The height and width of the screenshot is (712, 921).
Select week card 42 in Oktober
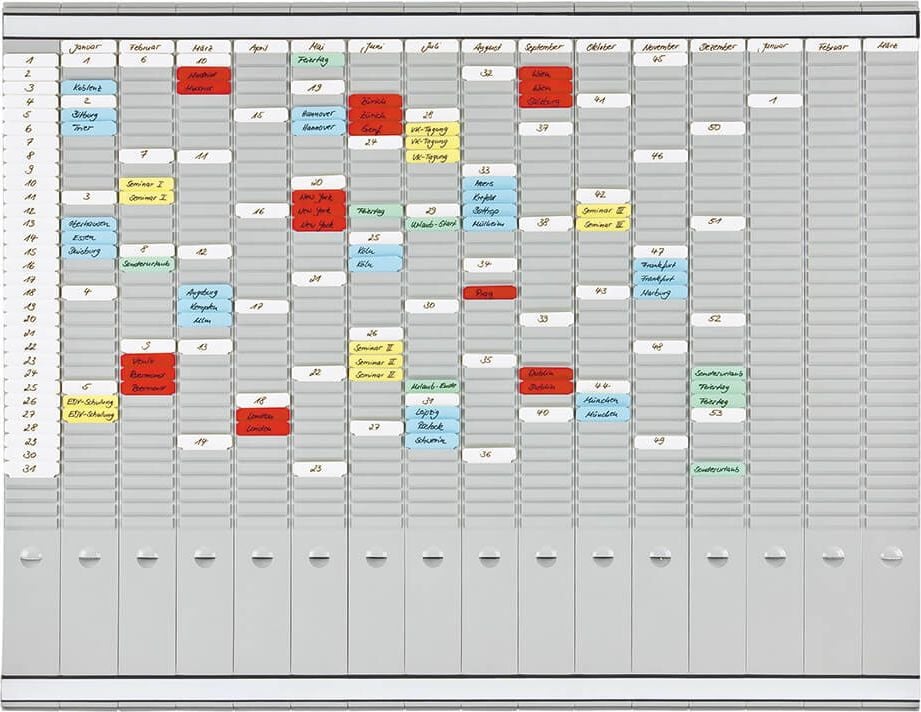coord(603,196)
